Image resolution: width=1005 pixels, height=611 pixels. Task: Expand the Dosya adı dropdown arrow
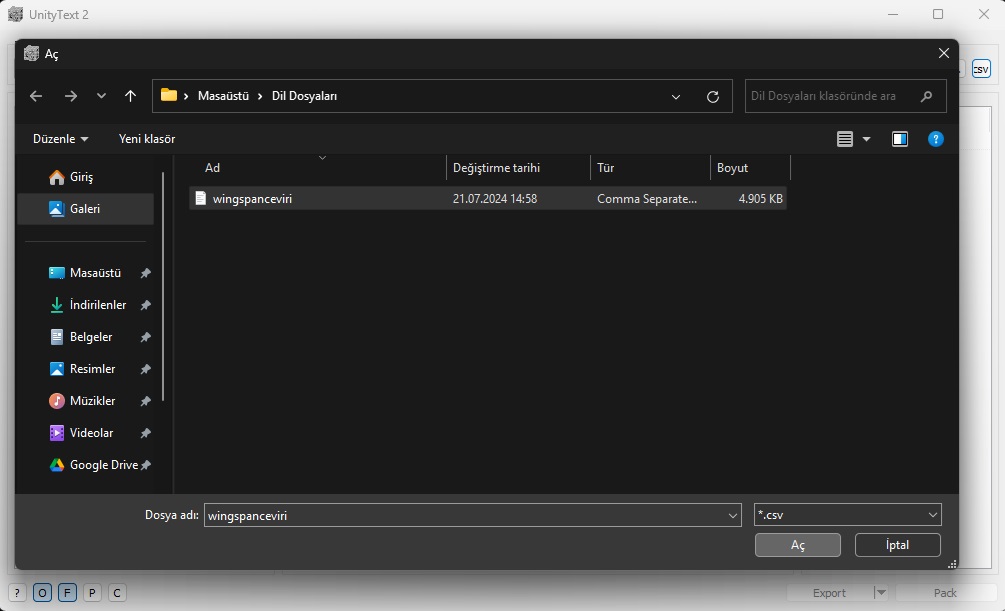pyautogui.click(x=733, y=515)
